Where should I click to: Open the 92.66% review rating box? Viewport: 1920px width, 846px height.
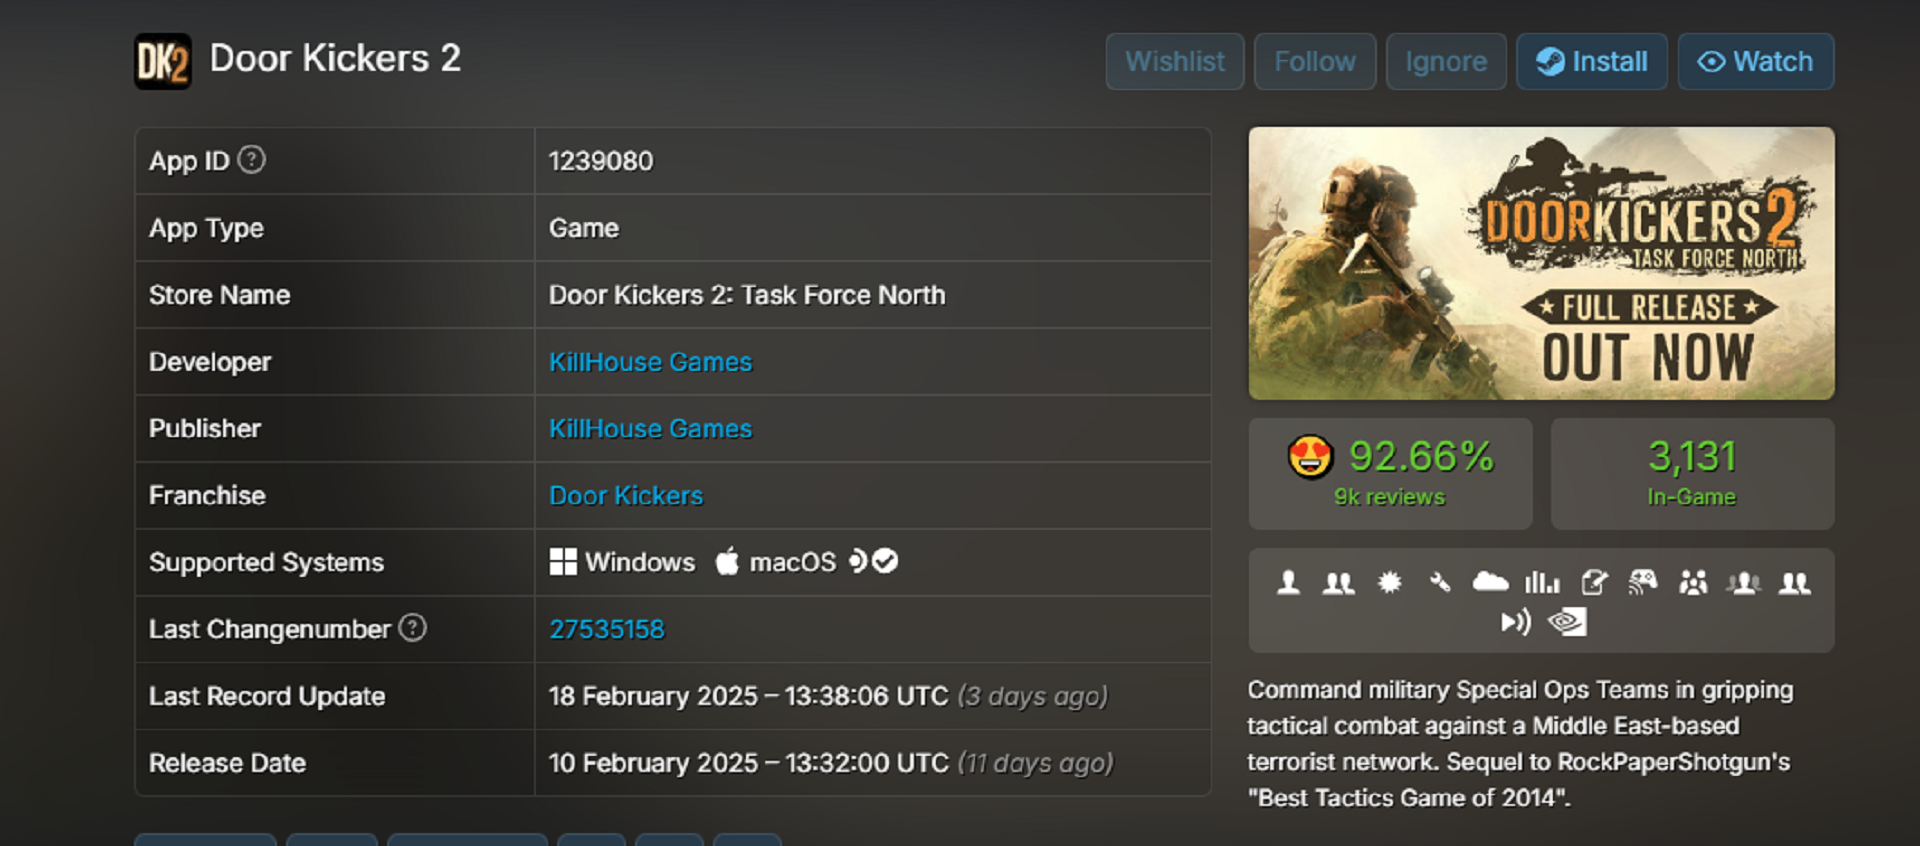(1390, 474)
